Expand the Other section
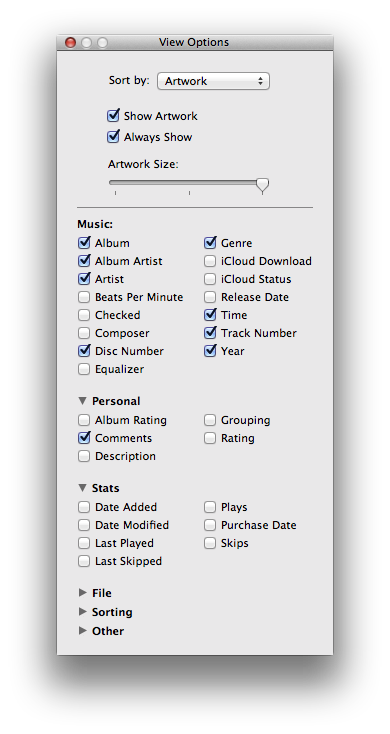This screenshot has height=734, width=390. click(83, 631)
